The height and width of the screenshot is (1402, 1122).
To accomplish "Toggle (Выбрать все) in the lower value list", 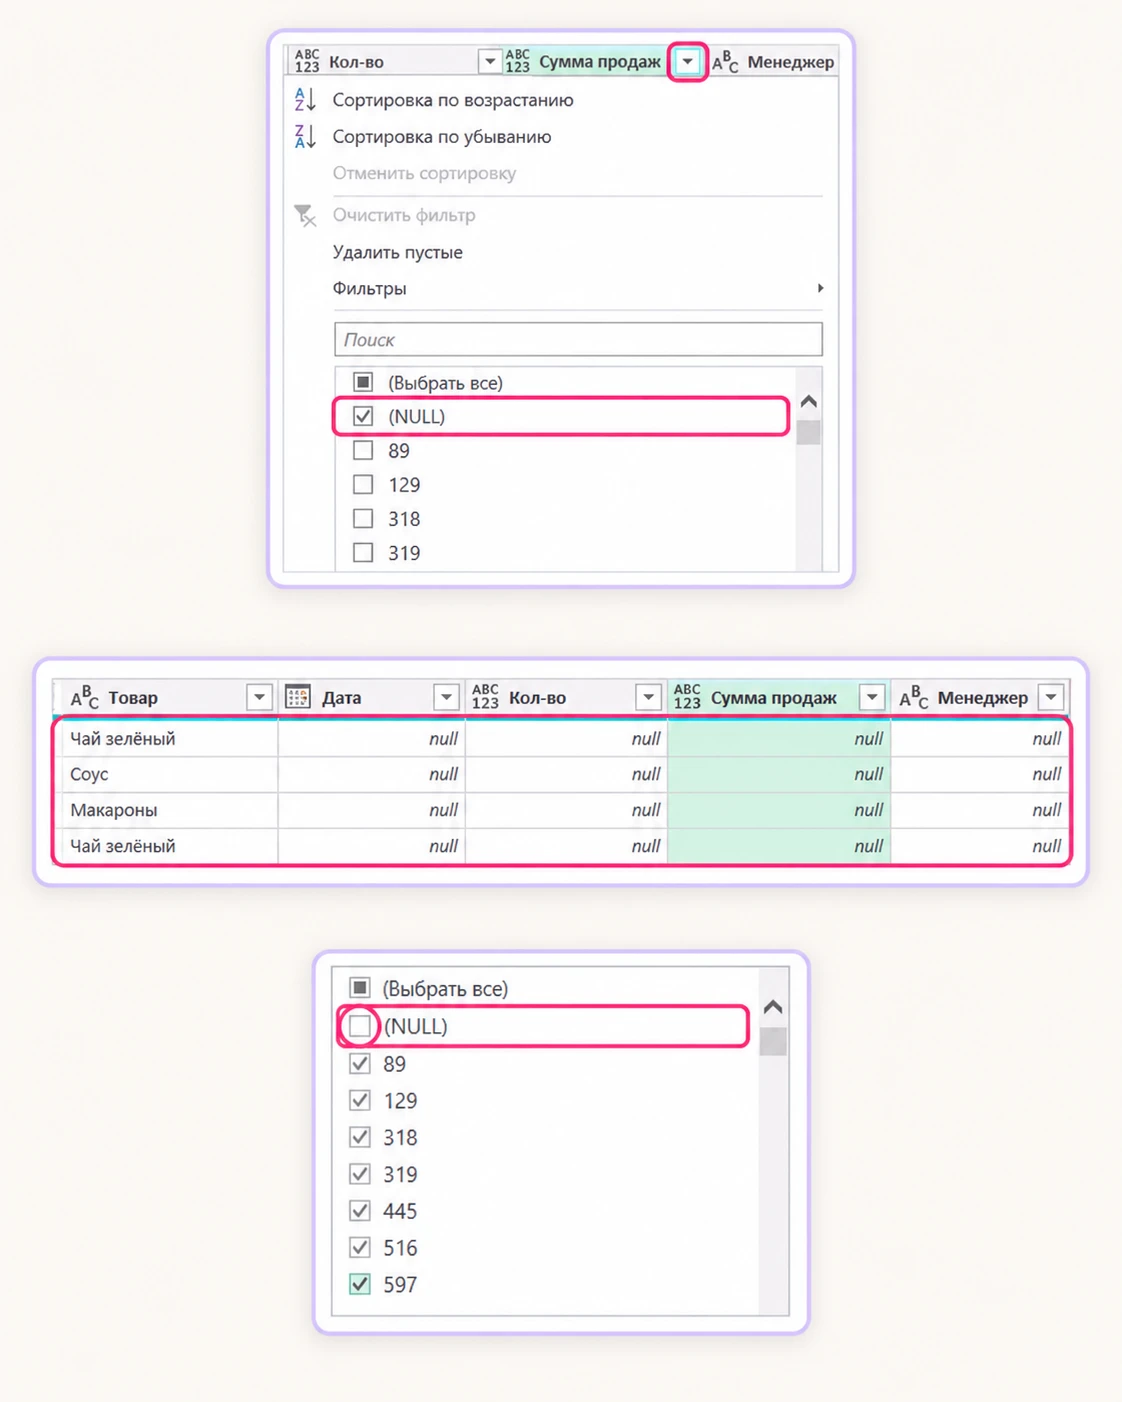I will [360, 988].
